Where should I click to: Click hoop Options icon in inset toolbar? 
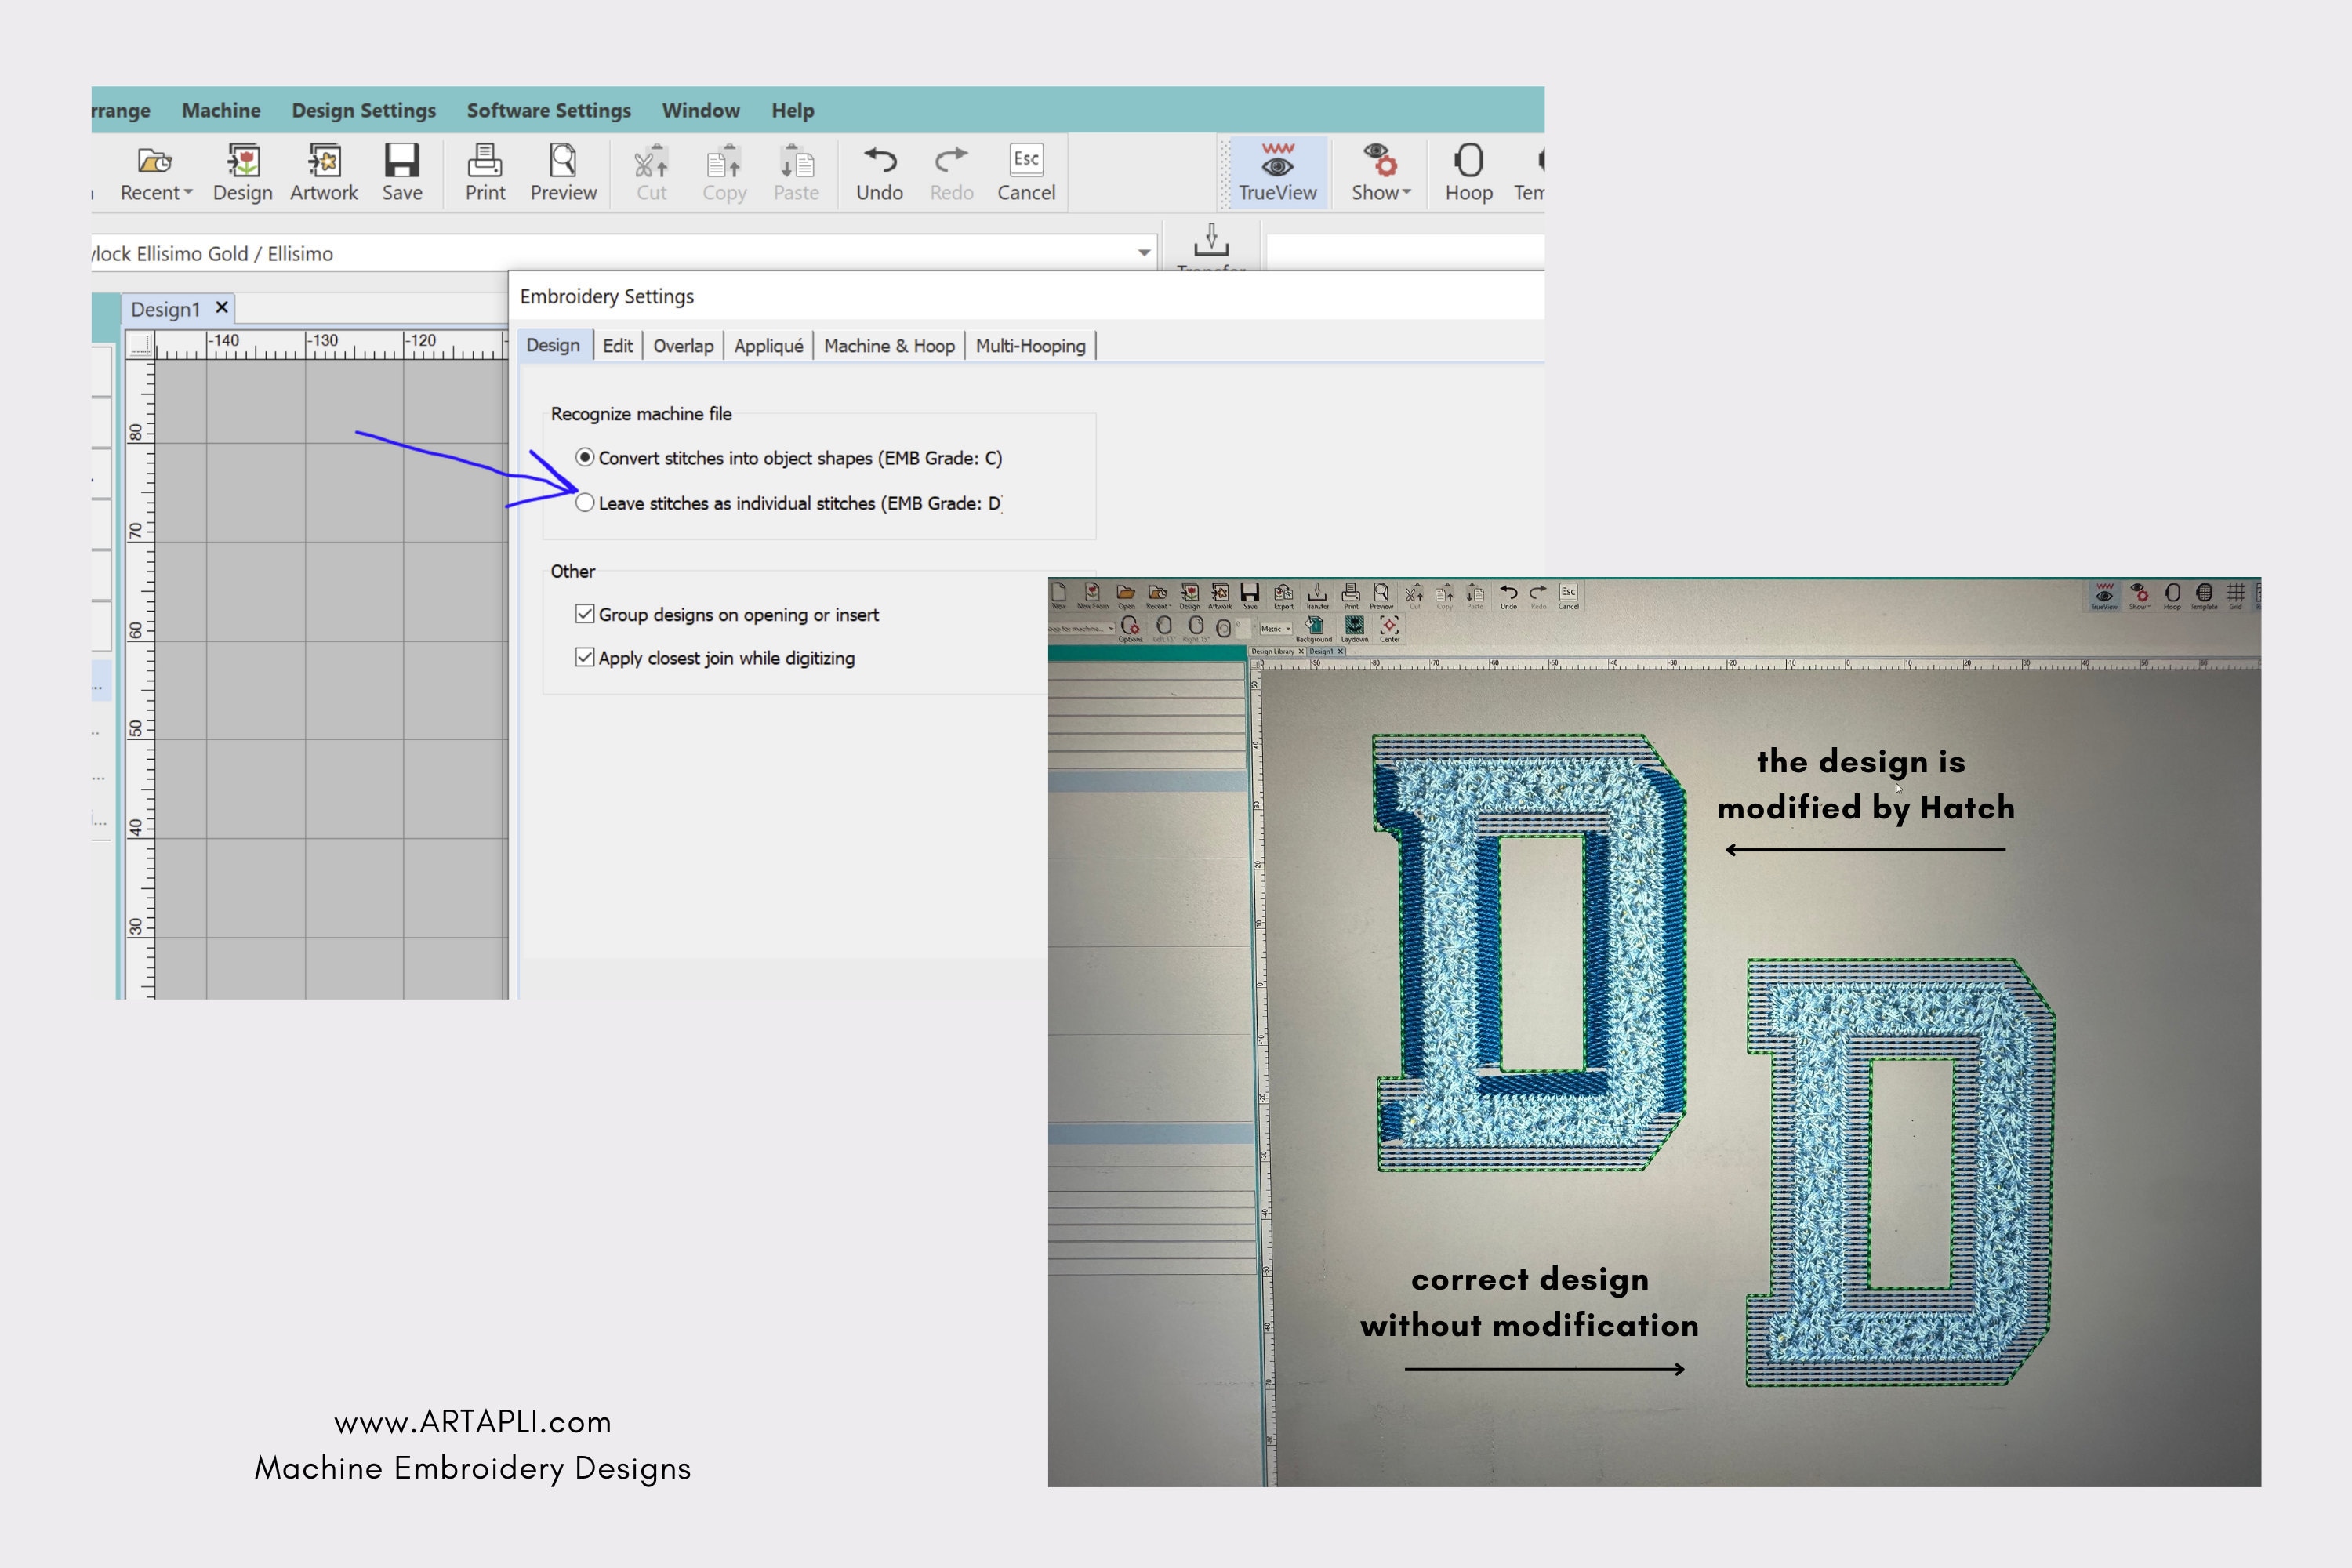1131,629
